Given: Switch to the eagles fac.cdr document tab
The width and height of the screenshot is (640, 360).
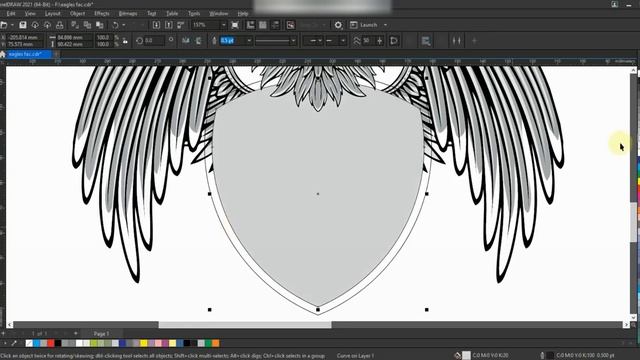Looking at the screenshot, I should (x=29, y=54).
